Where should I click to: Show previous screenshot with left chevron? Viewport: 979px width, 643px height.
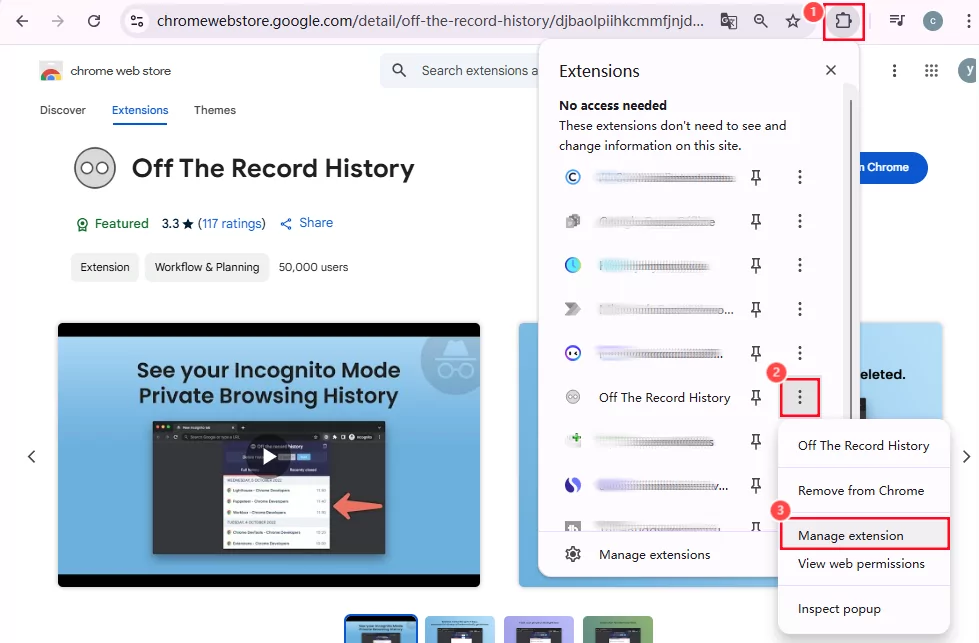(32, 456)
